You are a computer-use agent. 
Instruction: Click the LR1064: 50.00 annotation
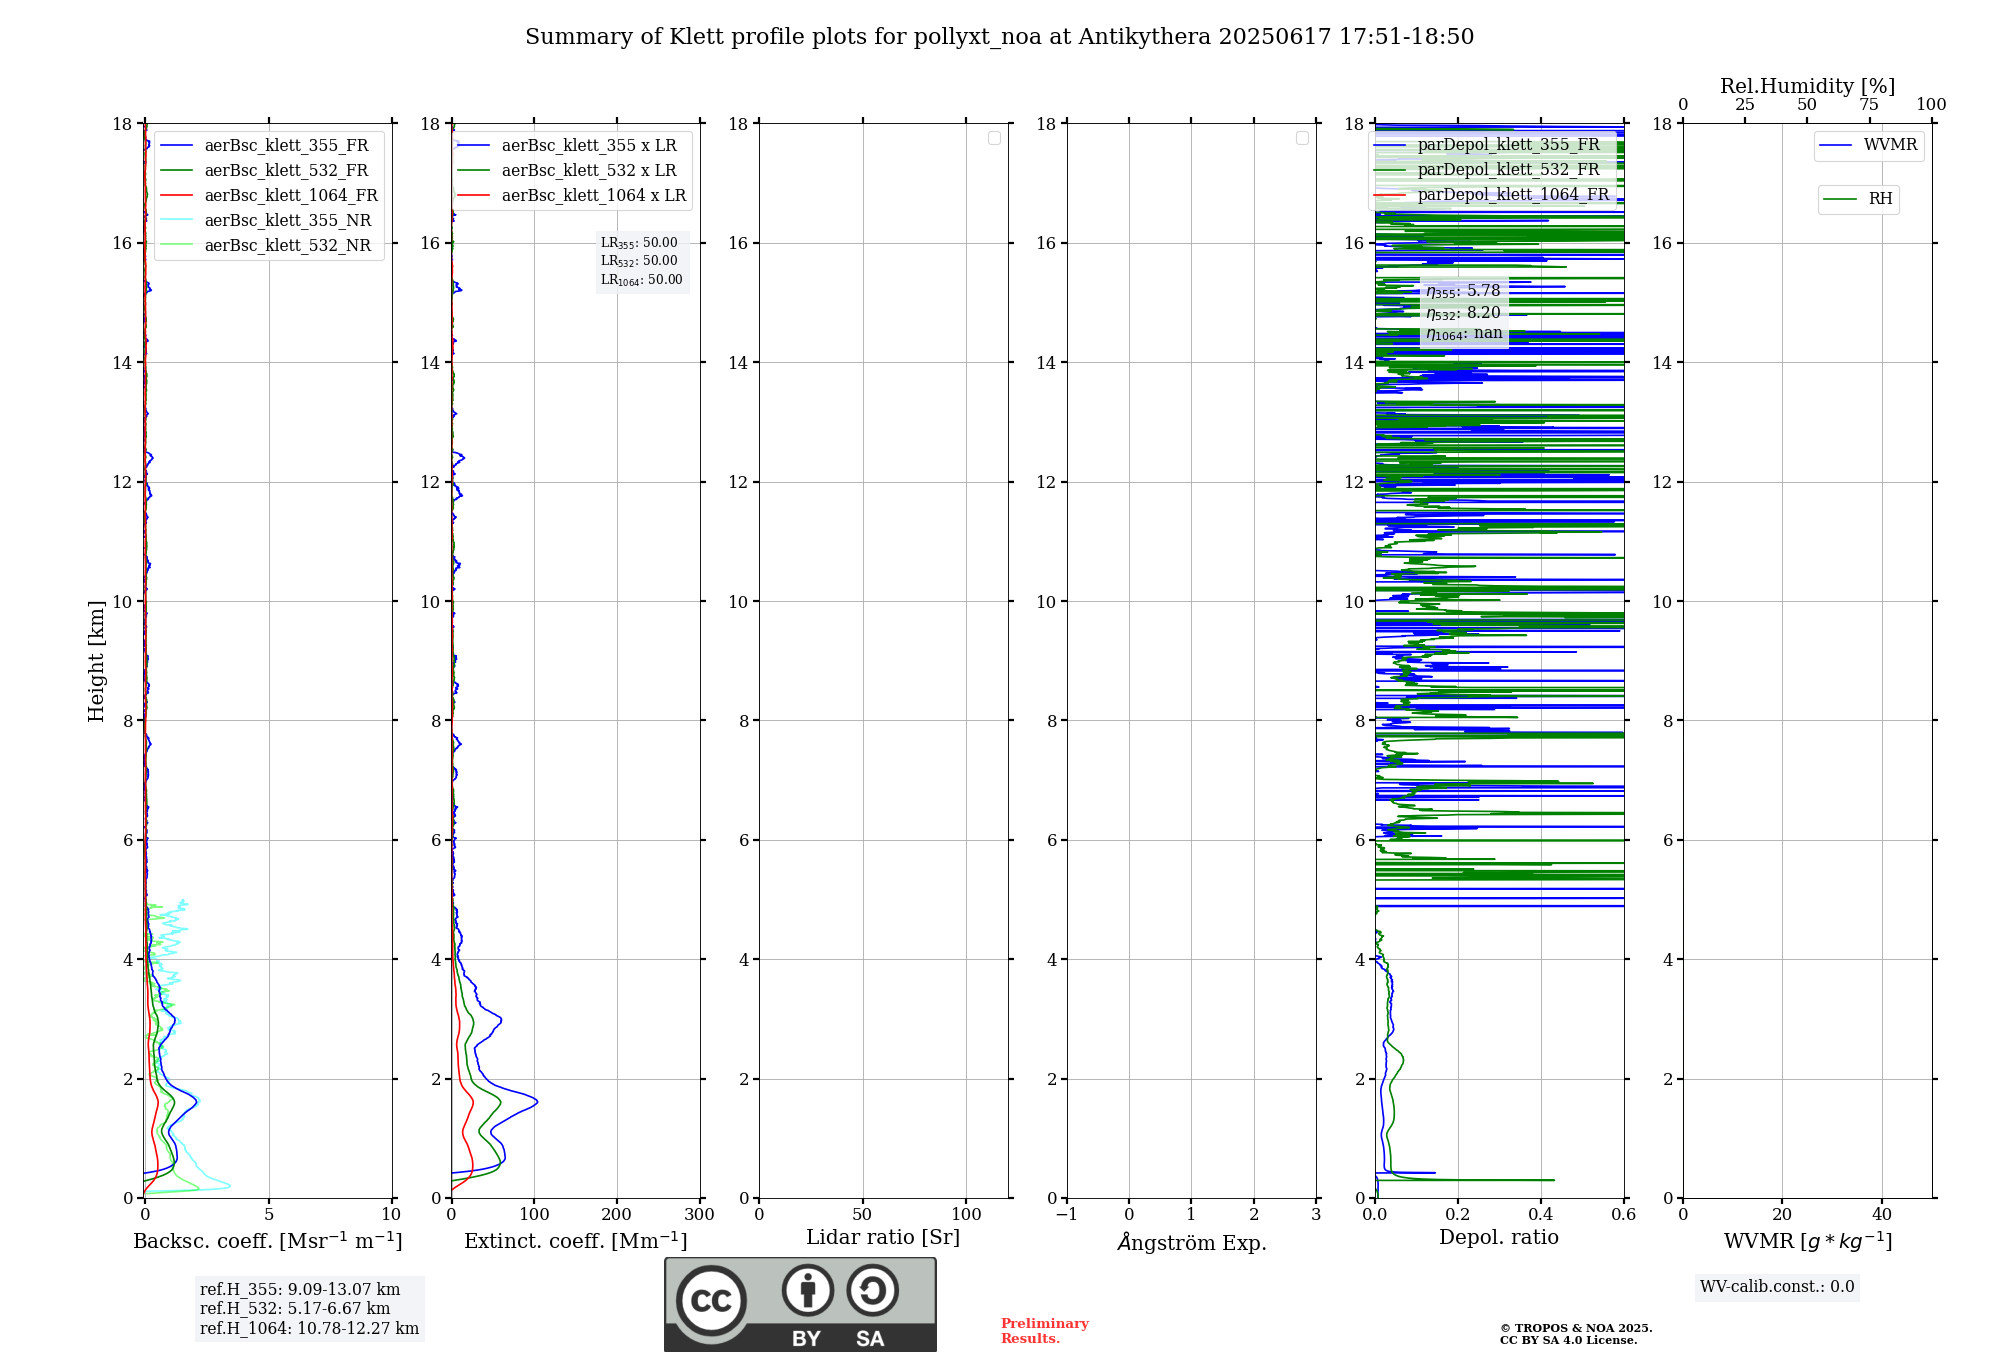[x=642, y=280]
